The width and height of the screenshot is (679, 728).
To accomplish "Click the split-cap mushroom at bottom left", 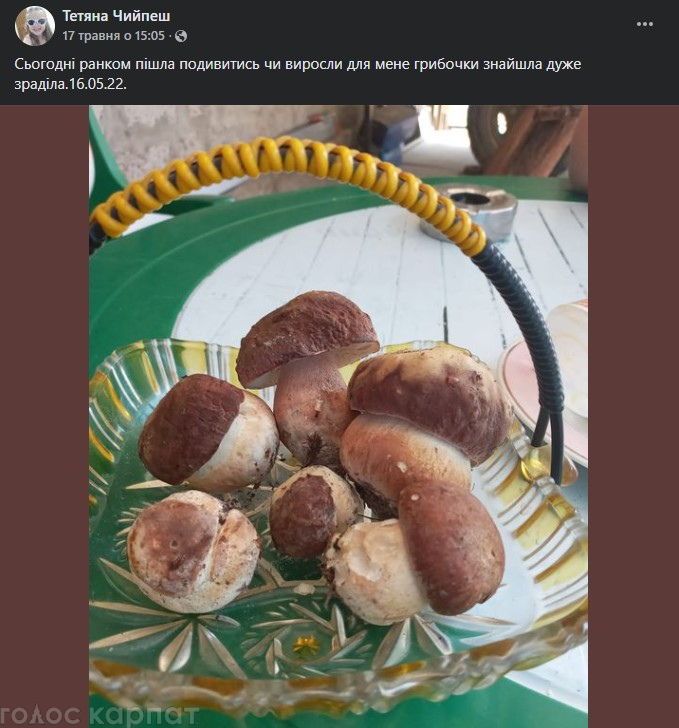I will pyautogui.click(x=193, y=550).
